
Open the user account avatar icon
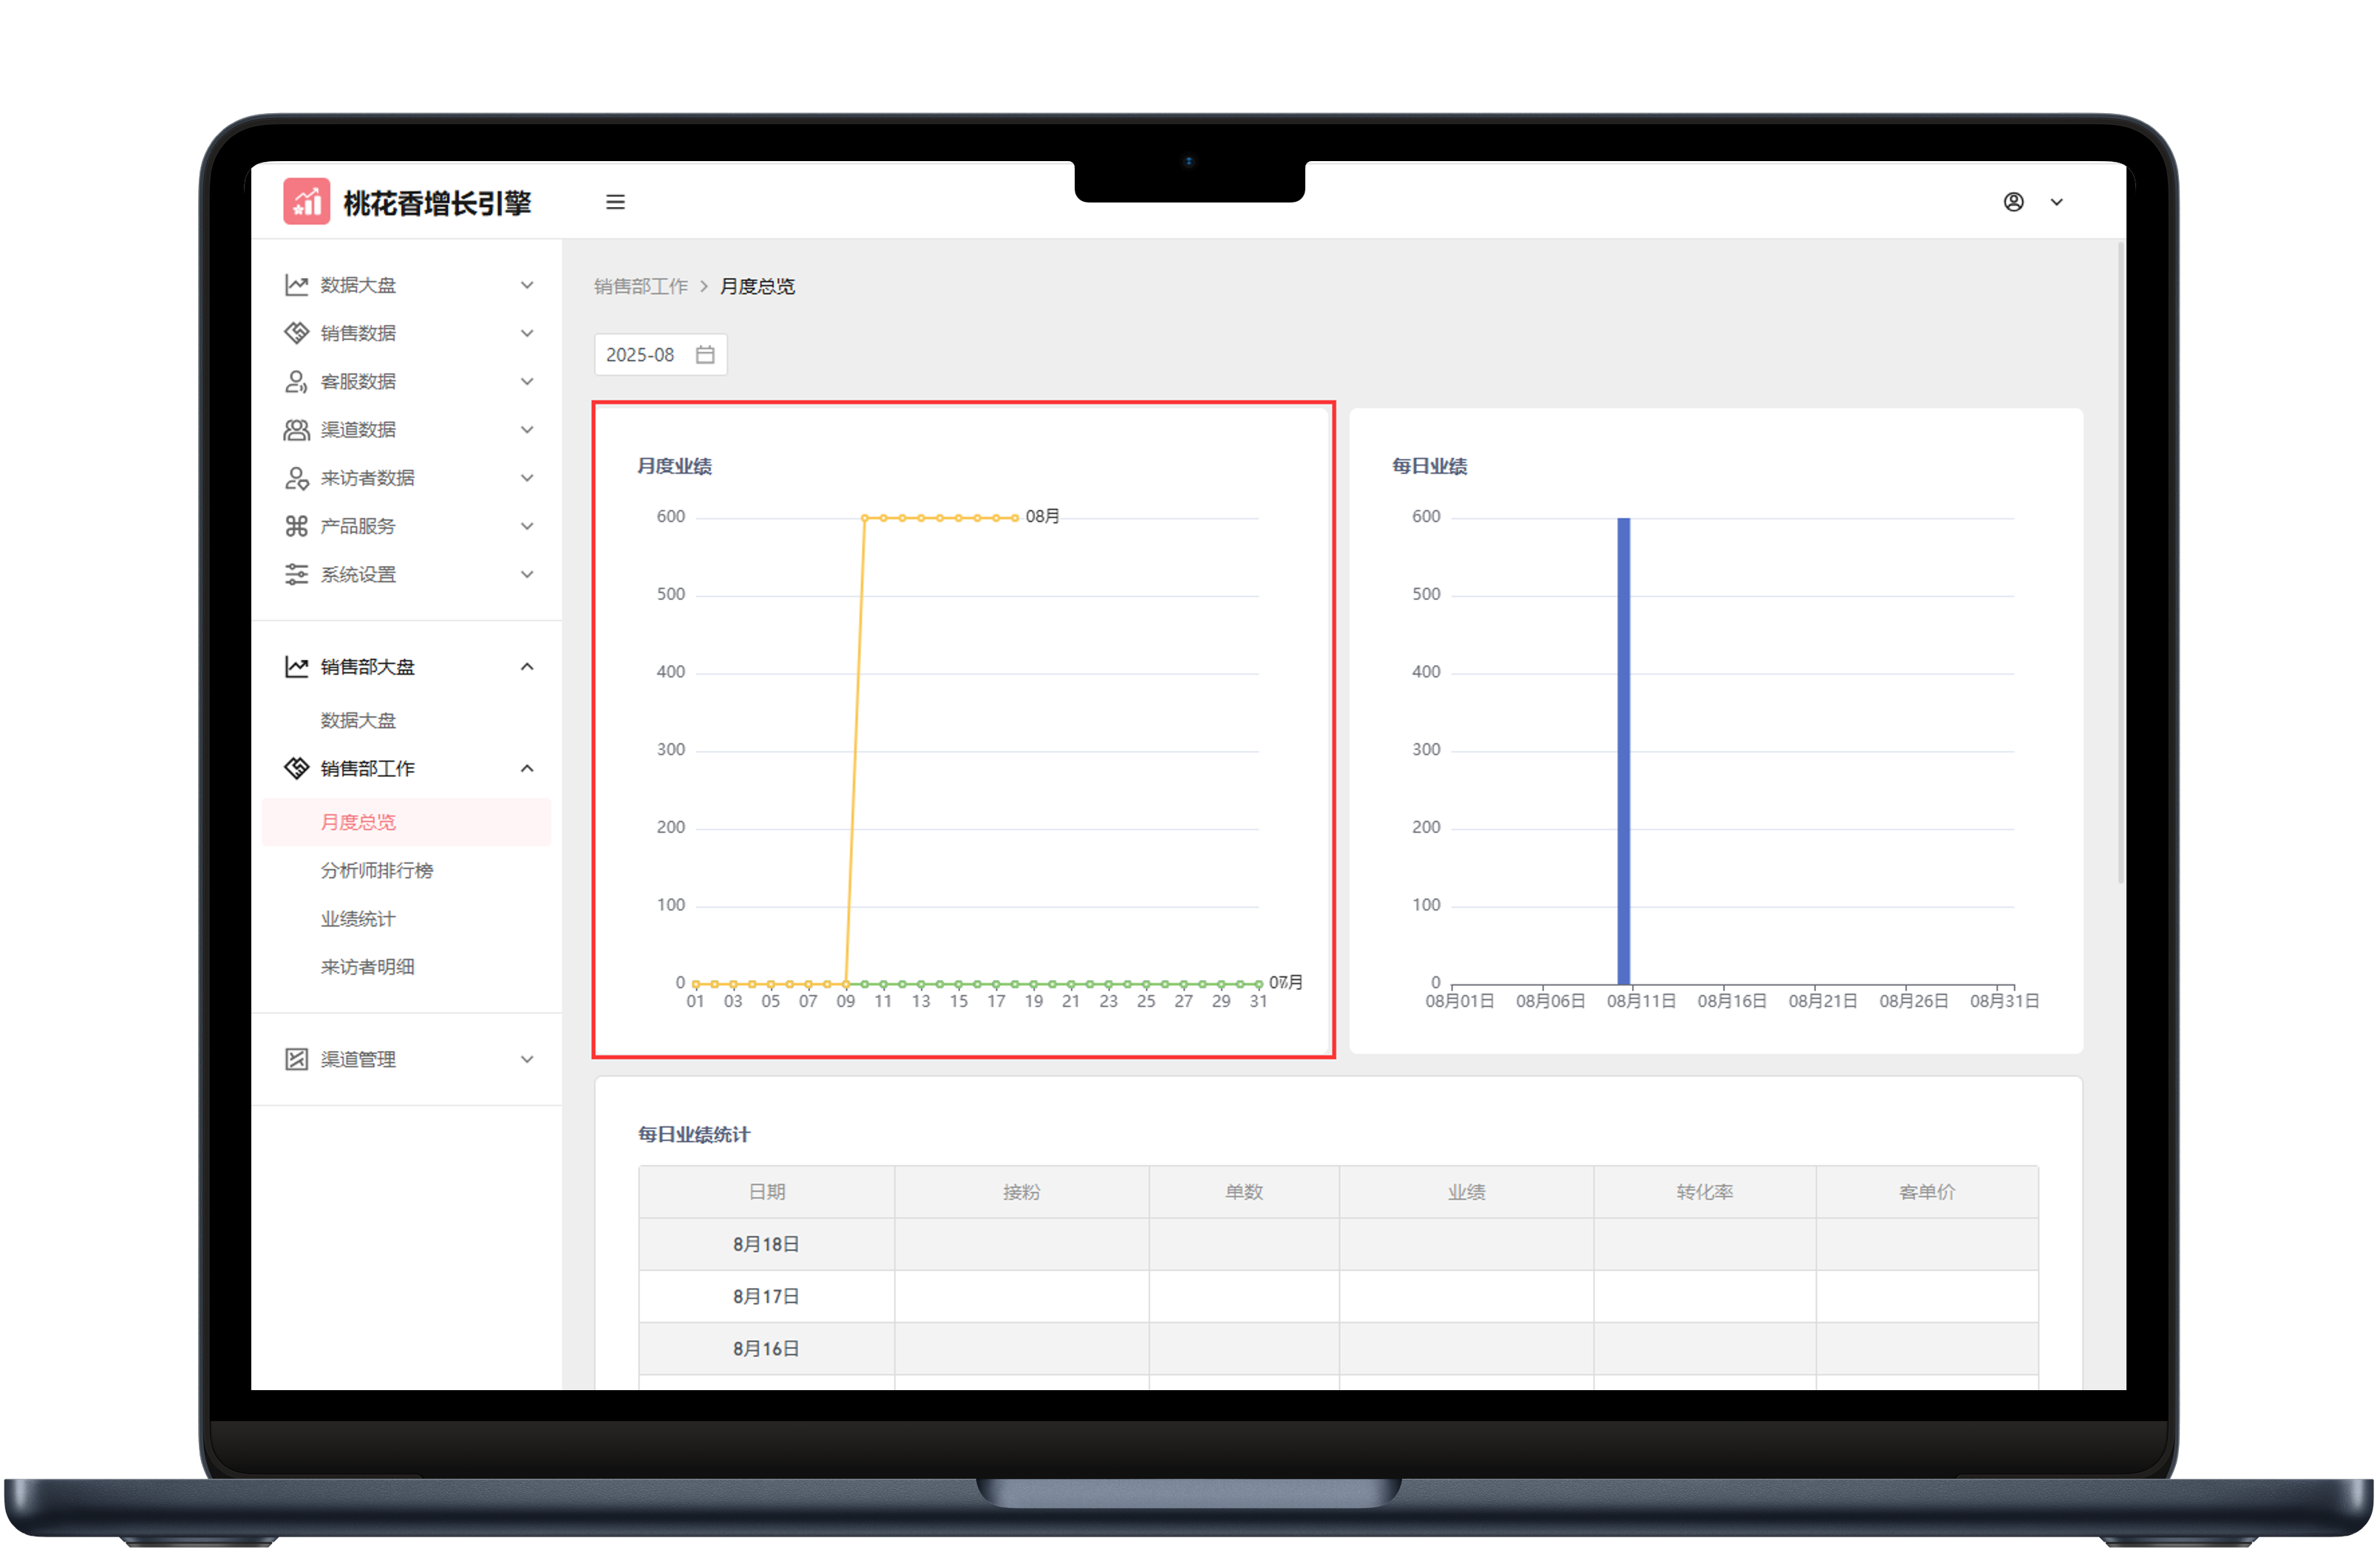(2013, 202)
